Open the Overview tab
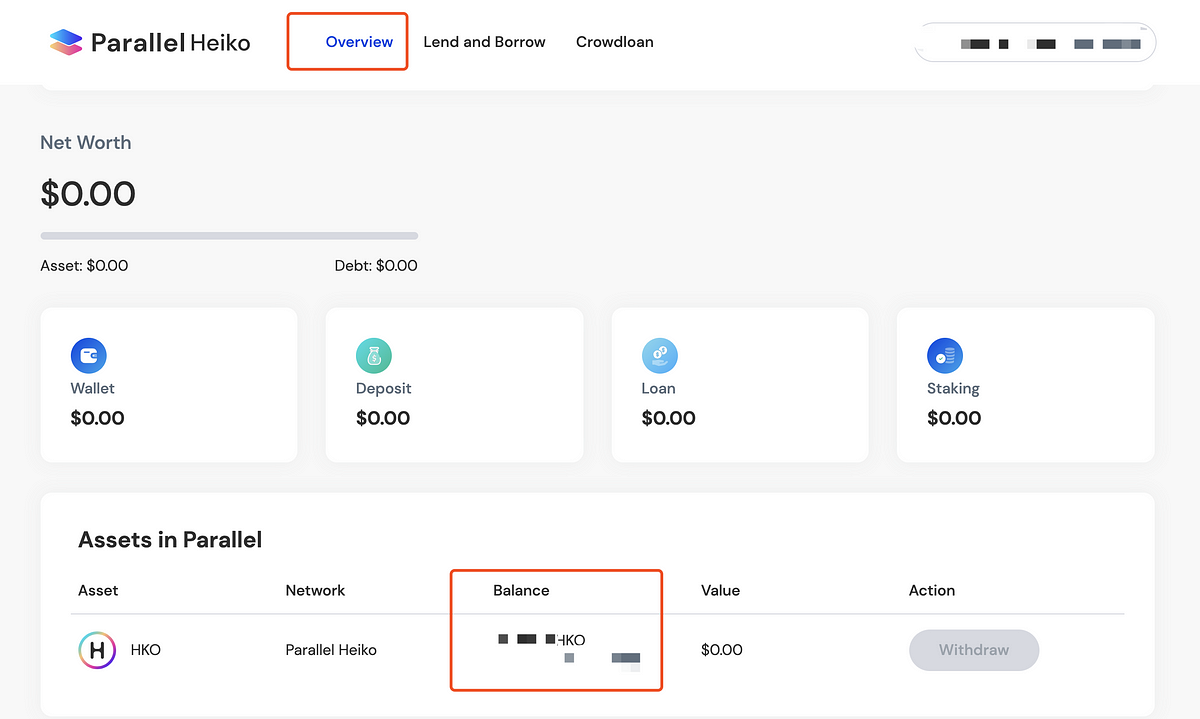1200x719 pixels. (359, 42)
